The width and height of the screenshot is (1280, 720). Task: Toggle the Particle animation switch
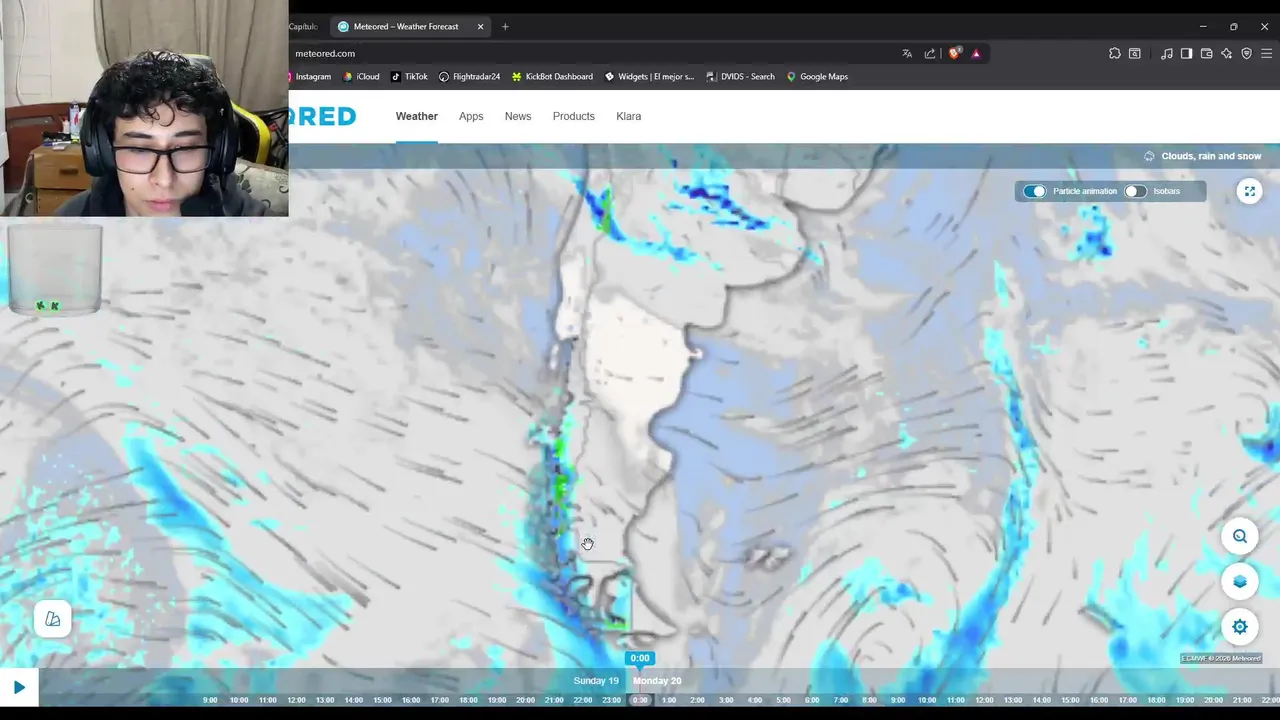[x=1034, y=191]
